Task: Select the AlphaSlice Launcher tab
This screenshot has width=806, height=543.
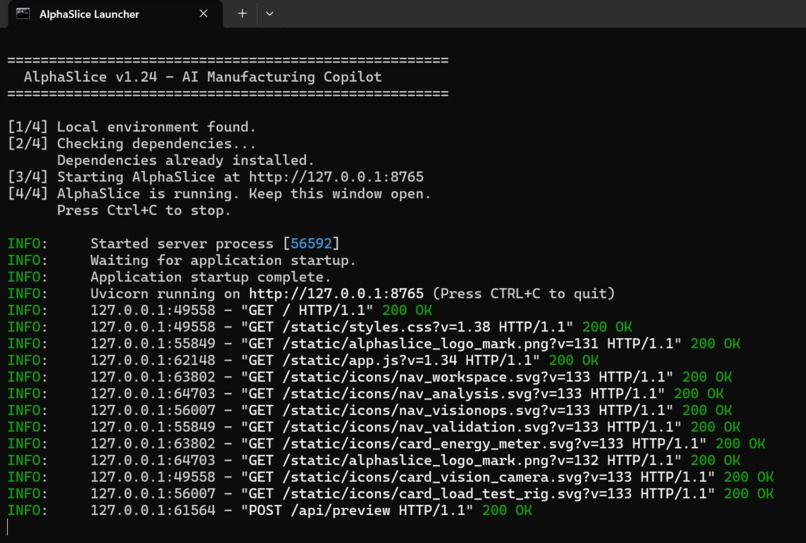Action: (x=115, y=14)
